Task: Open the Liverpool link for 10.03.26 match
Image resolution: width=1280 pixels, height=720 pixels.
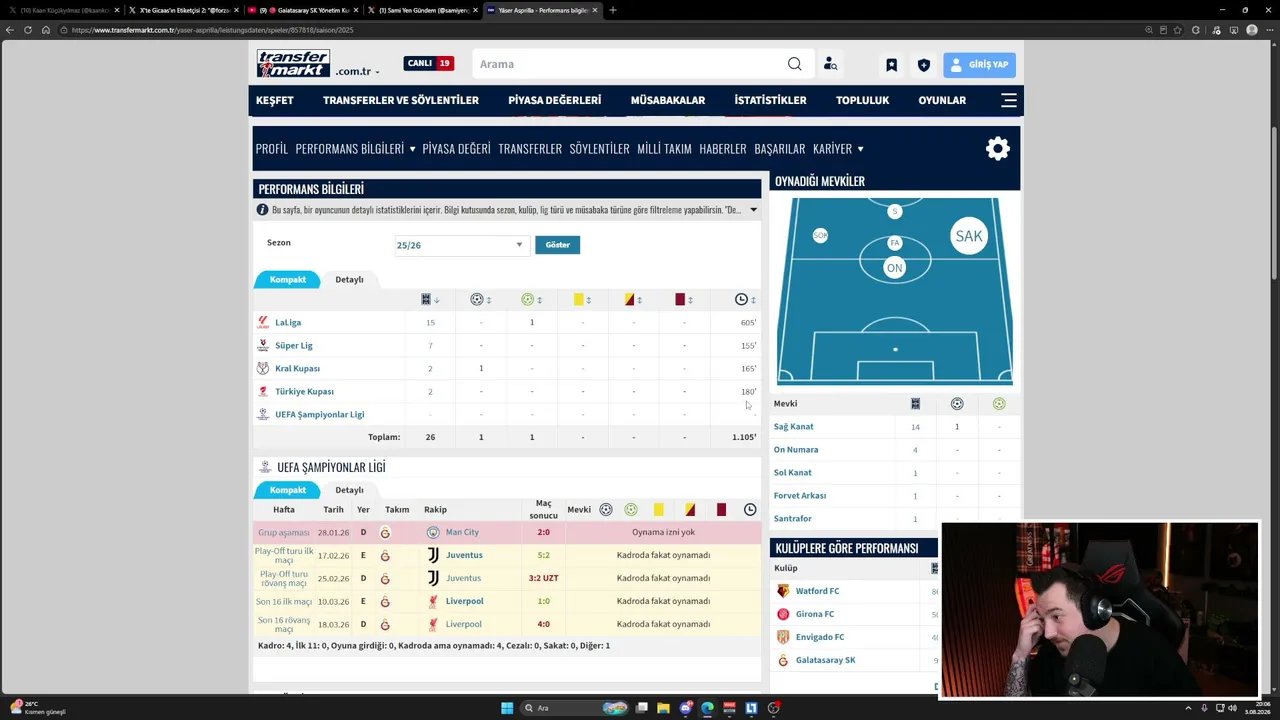Action: (x=464, y=602)
